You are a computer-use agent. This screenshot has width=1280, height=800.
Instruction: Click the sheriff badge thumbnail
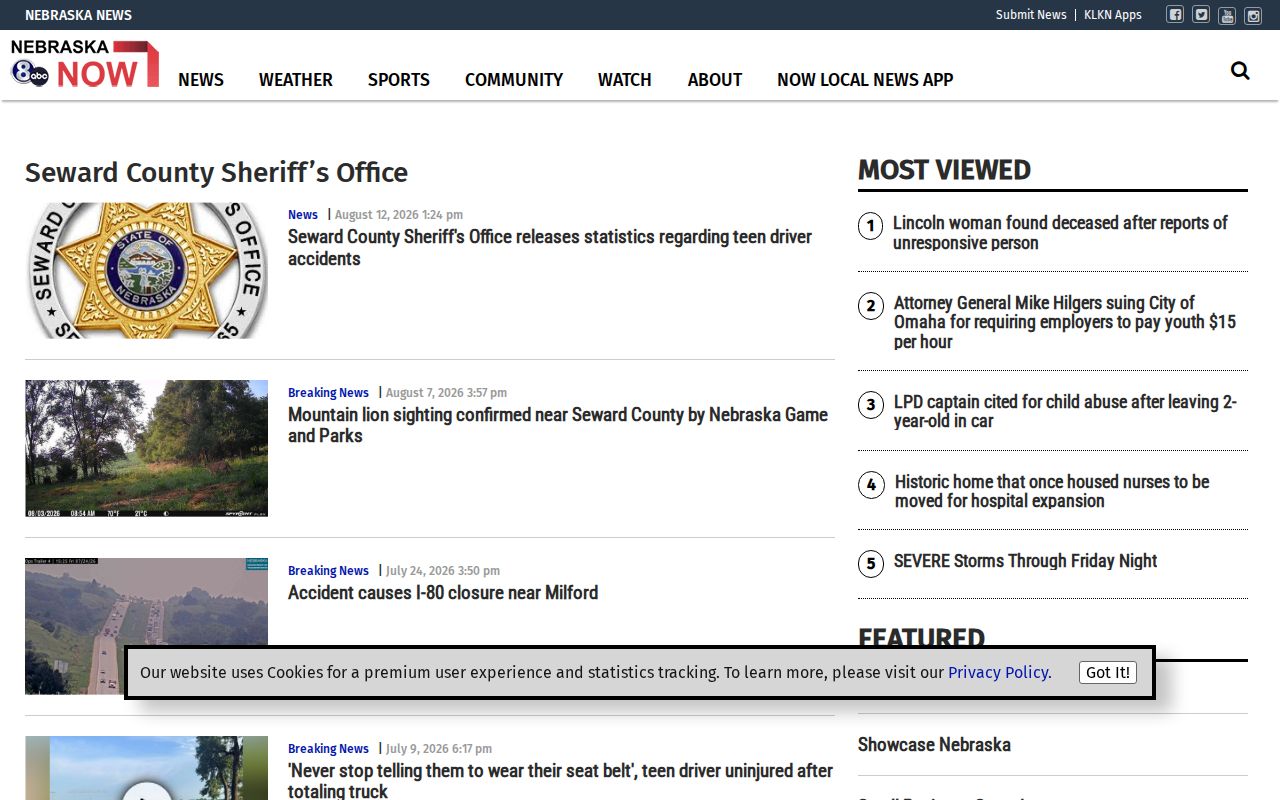(x=146, y=271)
